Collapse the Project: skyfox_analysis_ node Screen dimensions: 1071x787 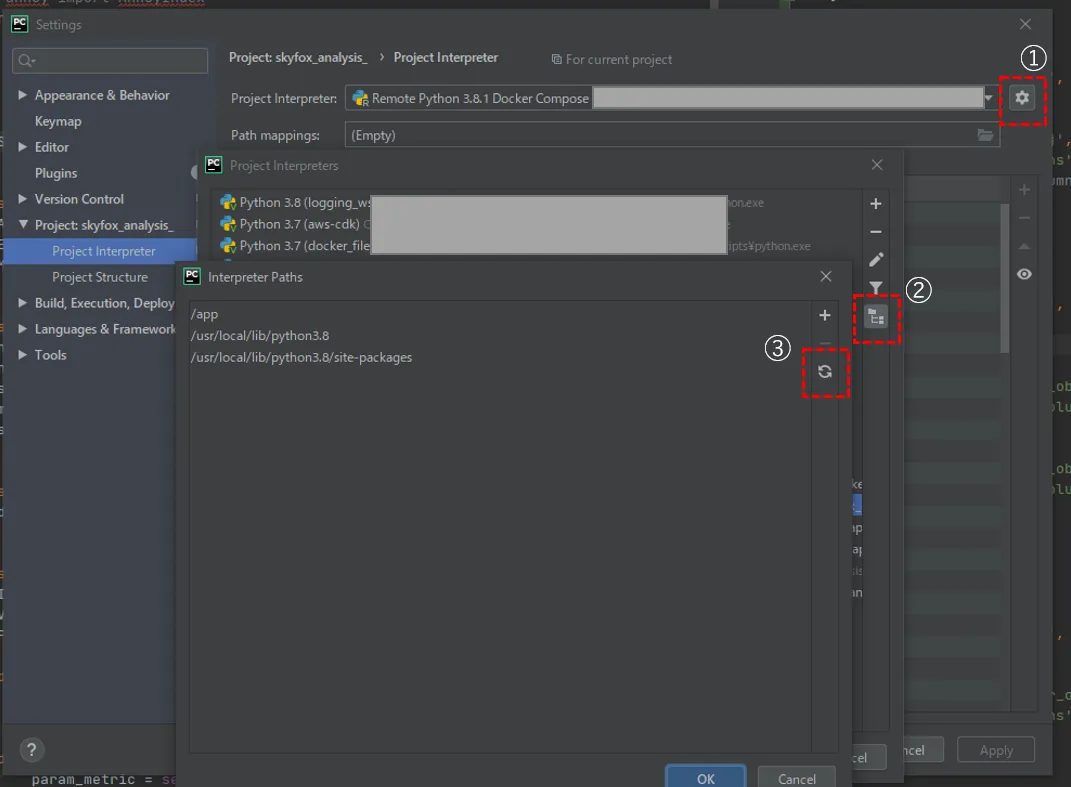pyautogui.click(x=23, y=225)
